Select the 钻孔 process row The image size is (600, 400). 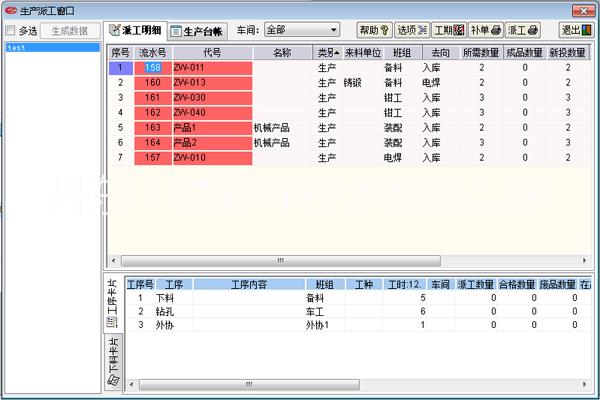coord(358,312)
